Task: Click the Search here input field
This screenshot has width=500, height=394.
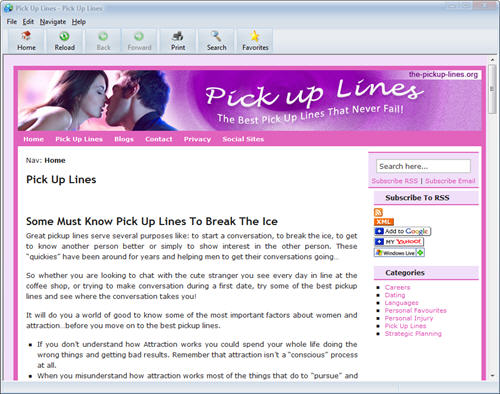Action: coord(423,166)
